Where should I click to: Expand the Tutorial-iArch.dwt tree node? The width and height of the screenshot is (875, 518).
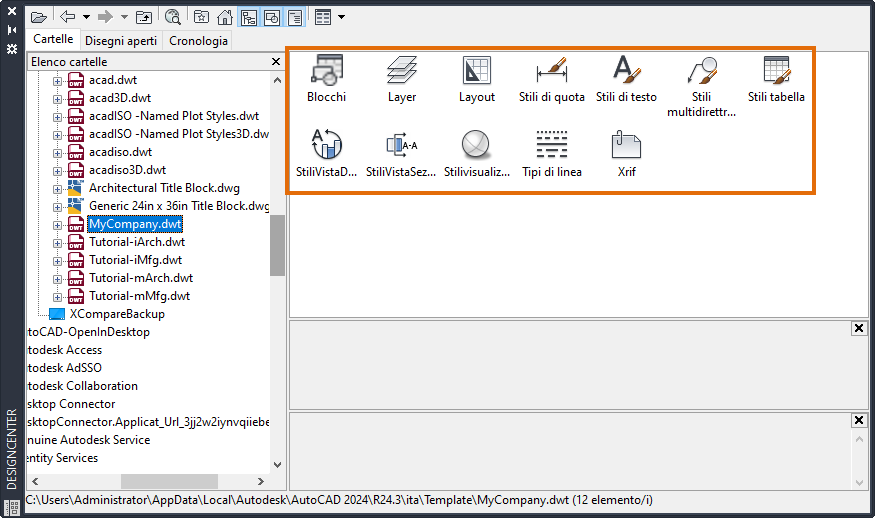coord(57,243)
